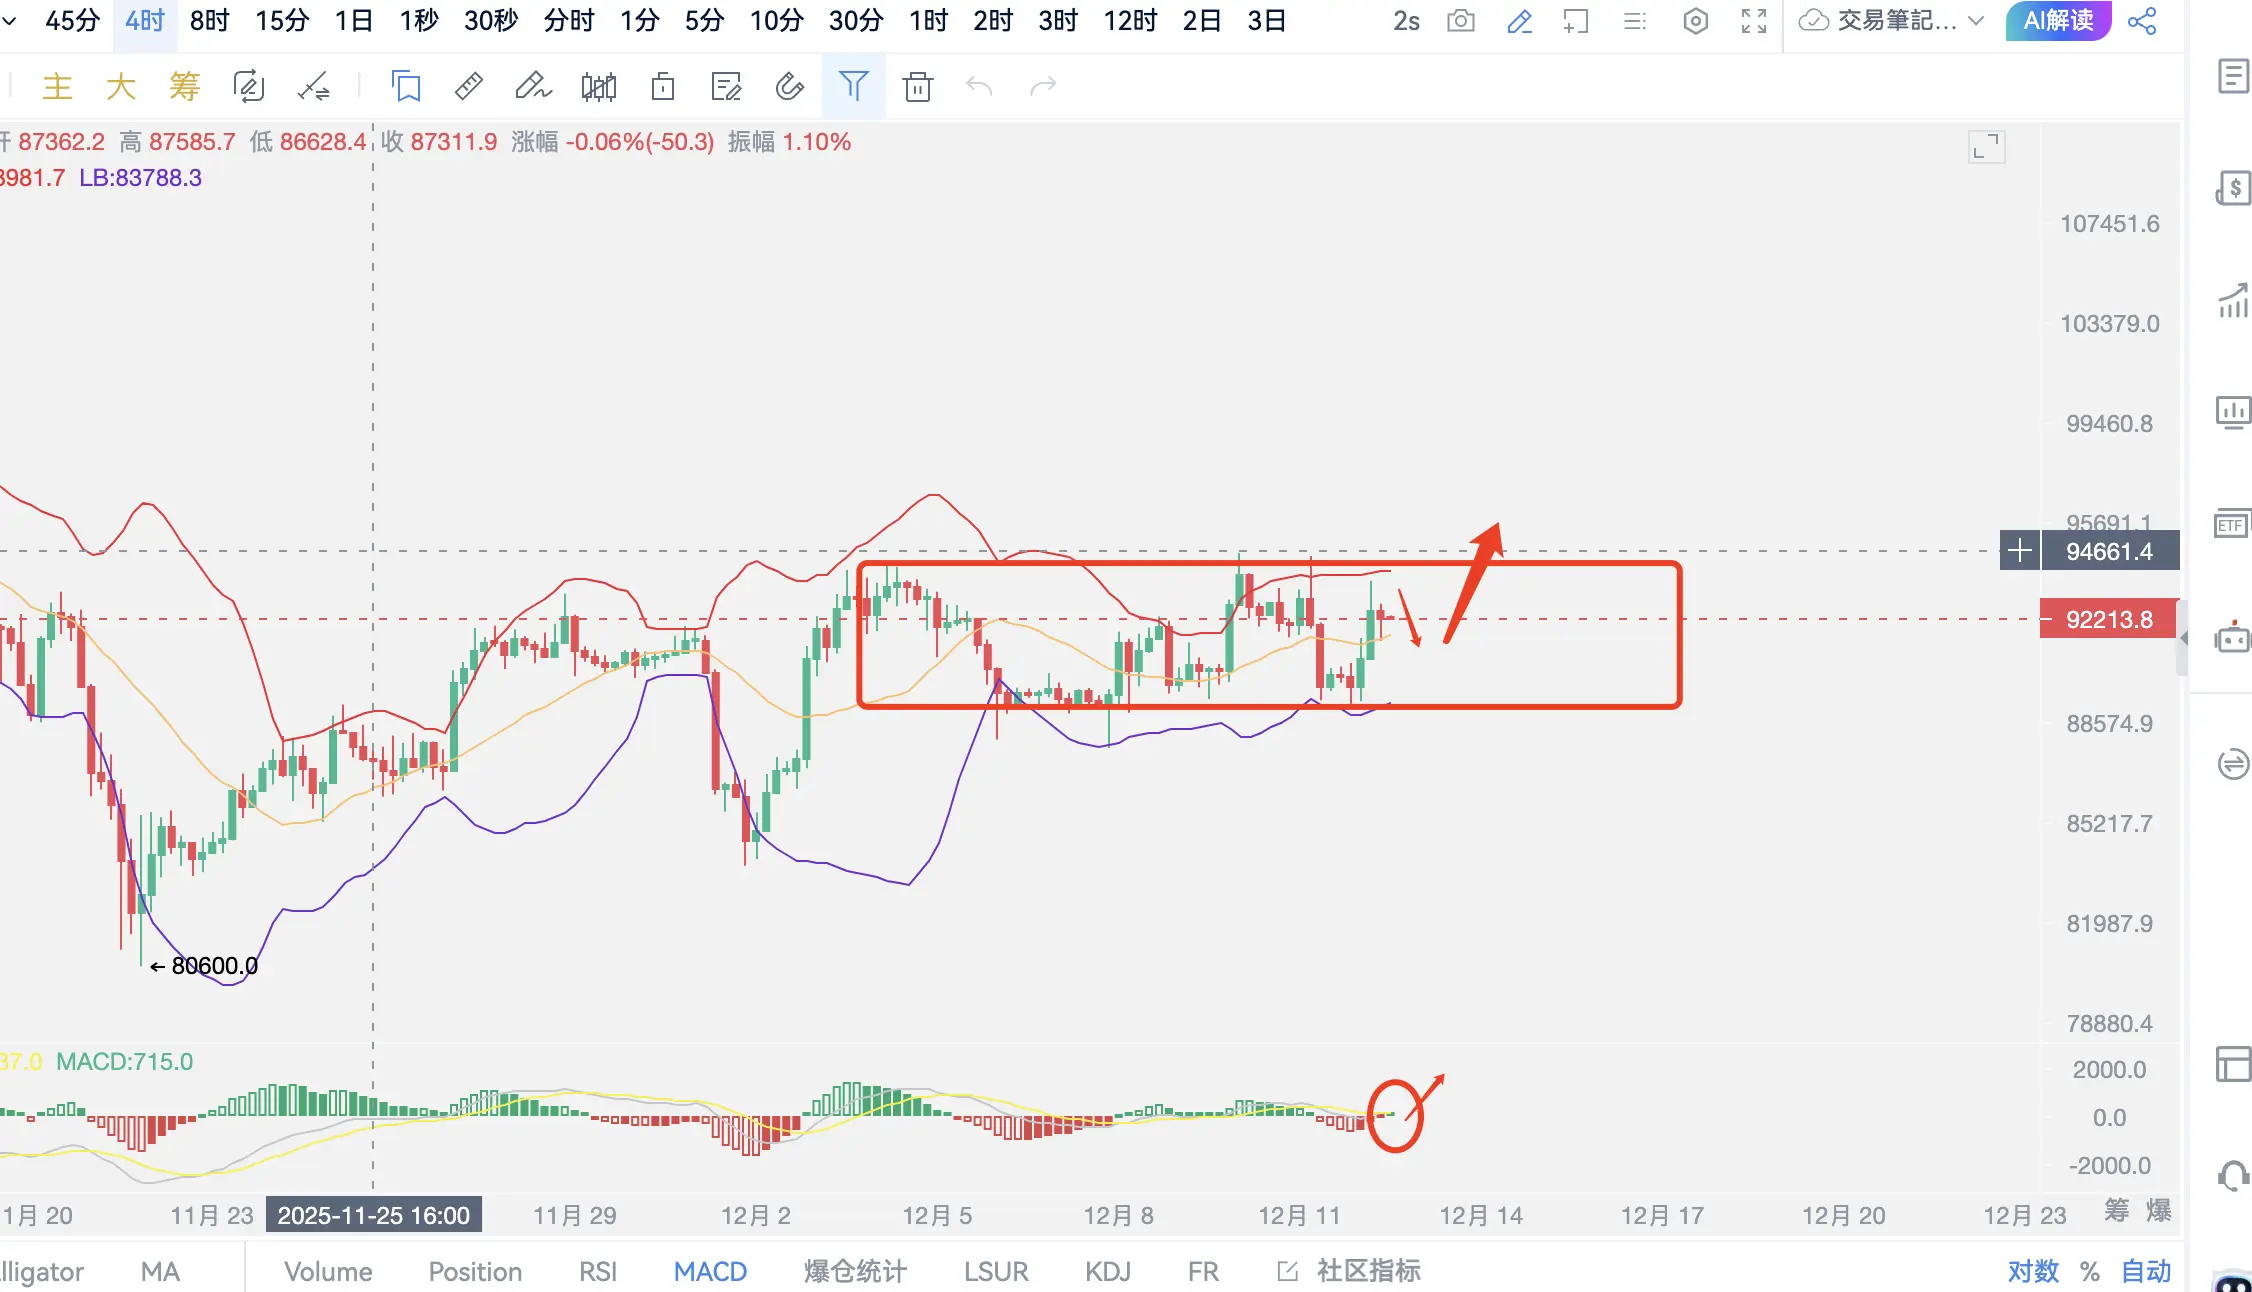Open the candlestick chart style icon
The image size is (2252, 1292).
click(598, 87)
